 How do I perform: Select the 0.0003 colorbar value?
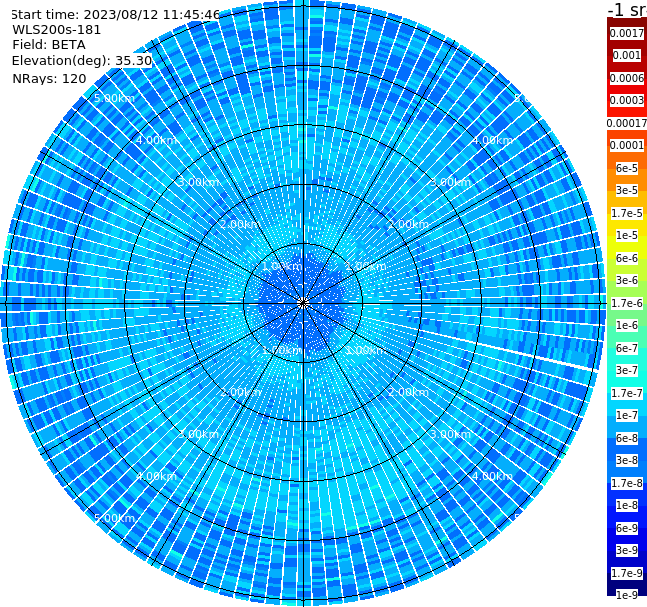(627, 100)
